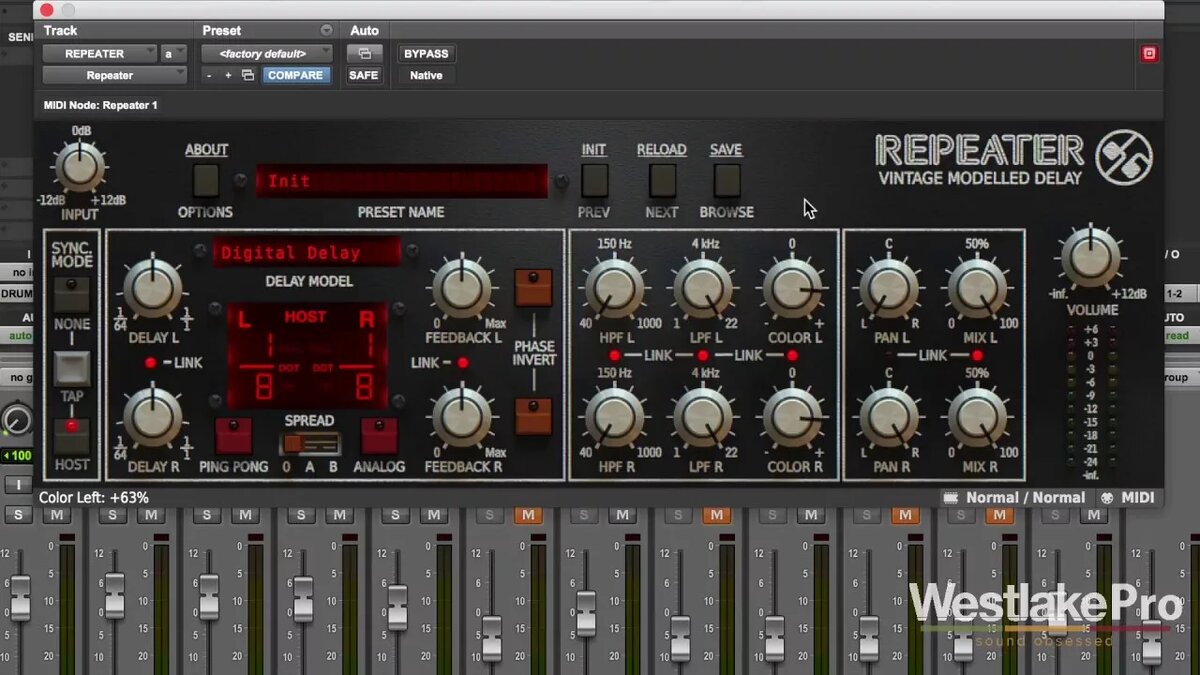
Task: Click the DELAY R knob
Action: point(152,416)
